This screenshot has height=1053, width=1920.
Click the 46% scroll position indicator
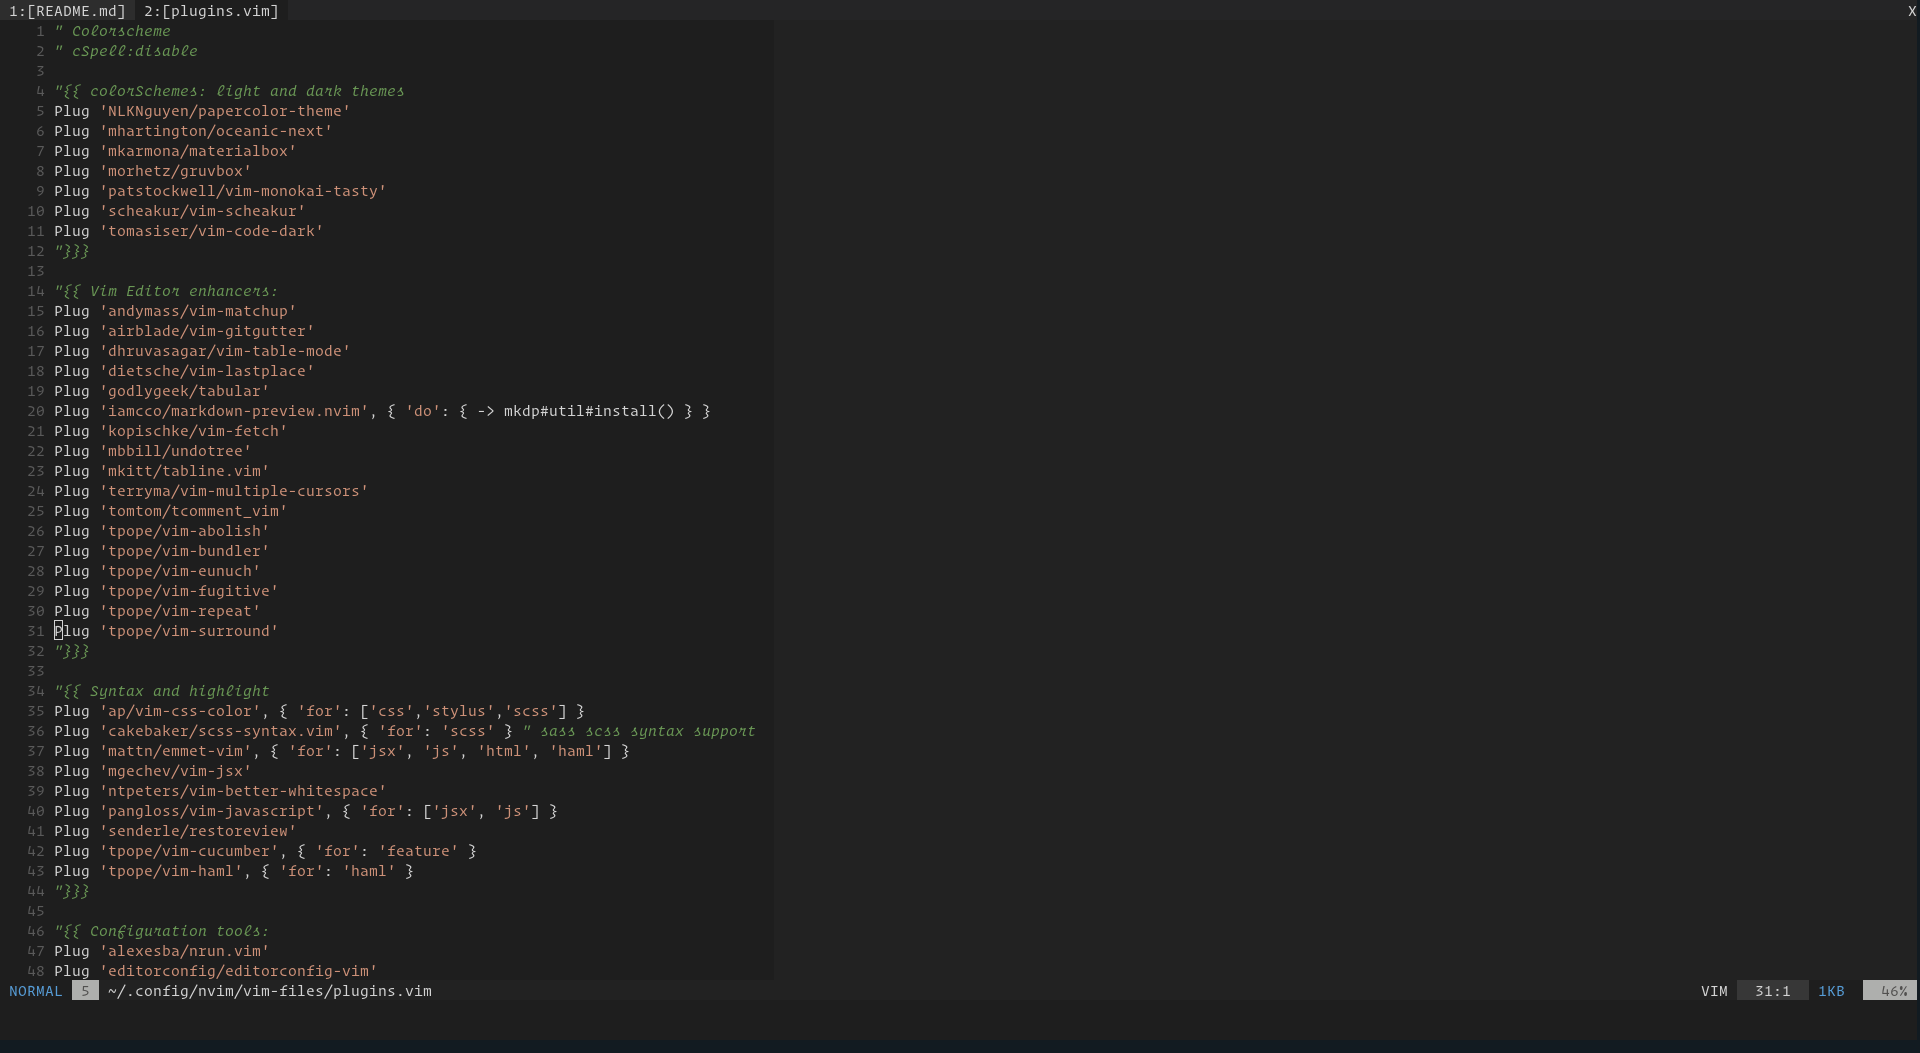click(x=1893, y=991)
